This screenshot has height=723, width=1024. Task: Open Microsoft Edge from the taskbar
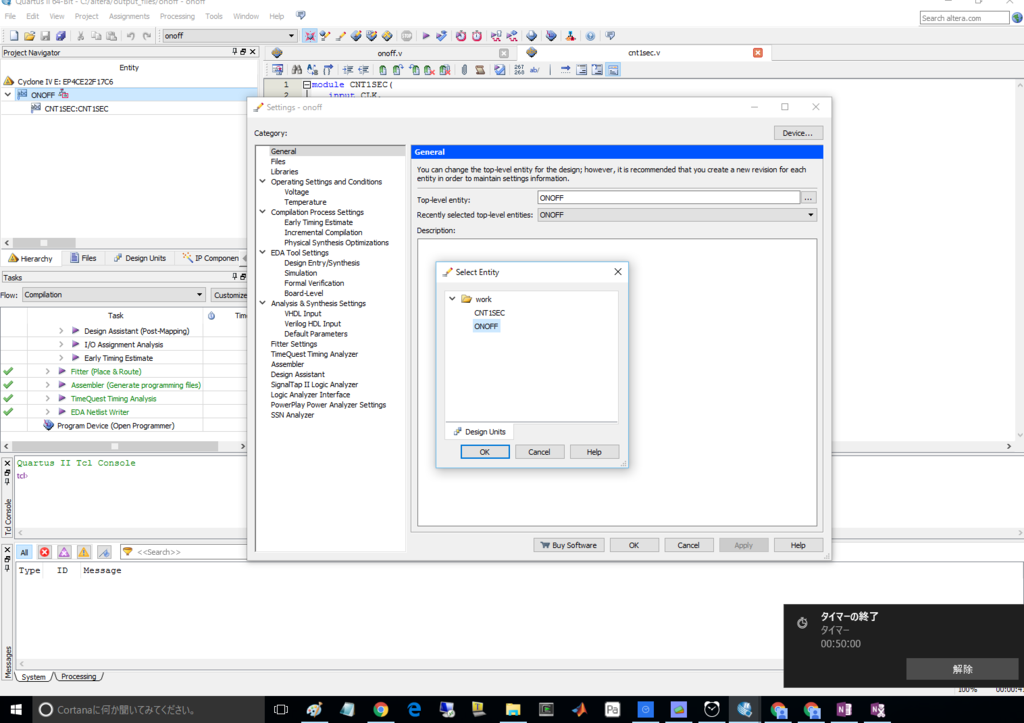414,709
